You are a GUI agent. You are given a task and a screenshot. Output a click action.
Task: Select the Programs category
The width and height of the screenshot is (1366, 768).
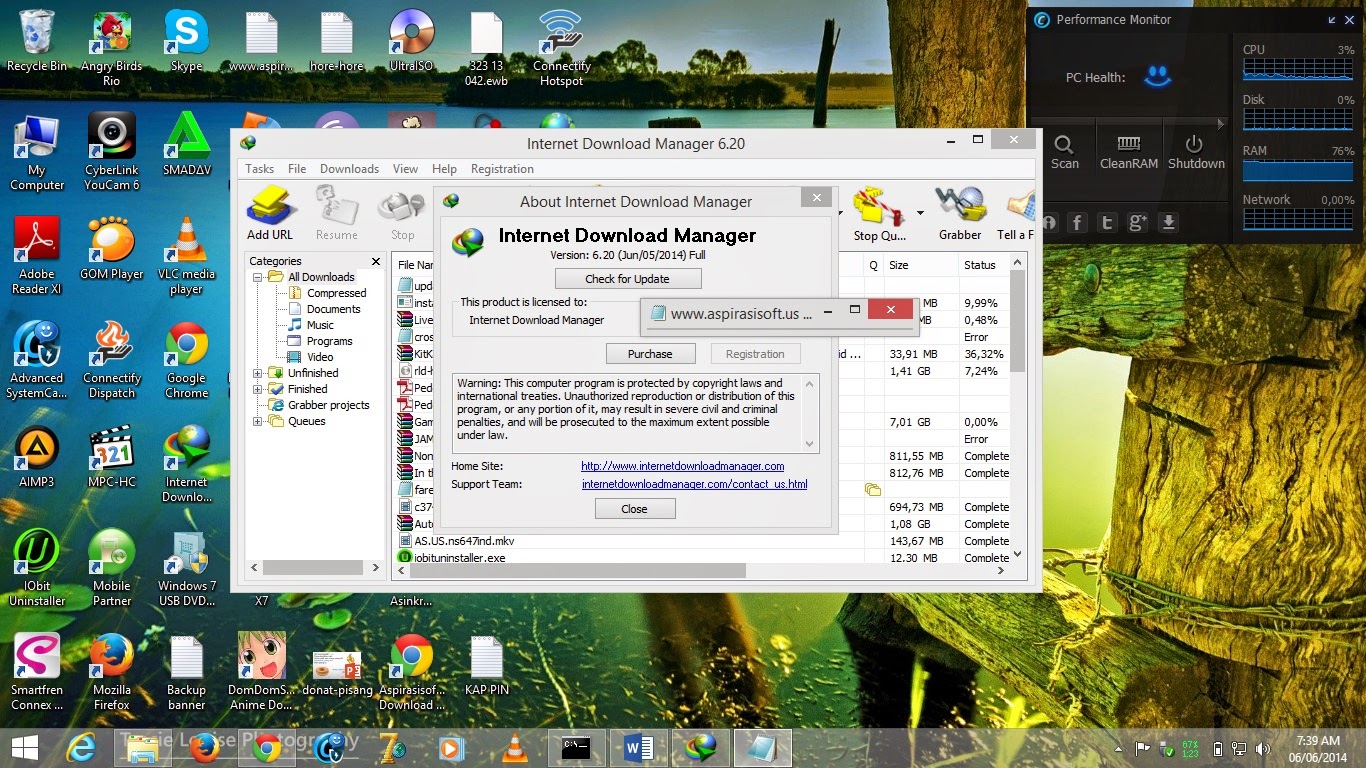(x=329, y=341)
